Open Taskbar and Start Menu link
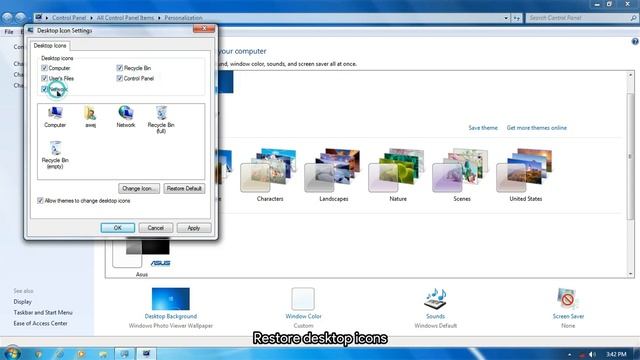The height and width of the screenshot is (360, 640). (43, 312)
